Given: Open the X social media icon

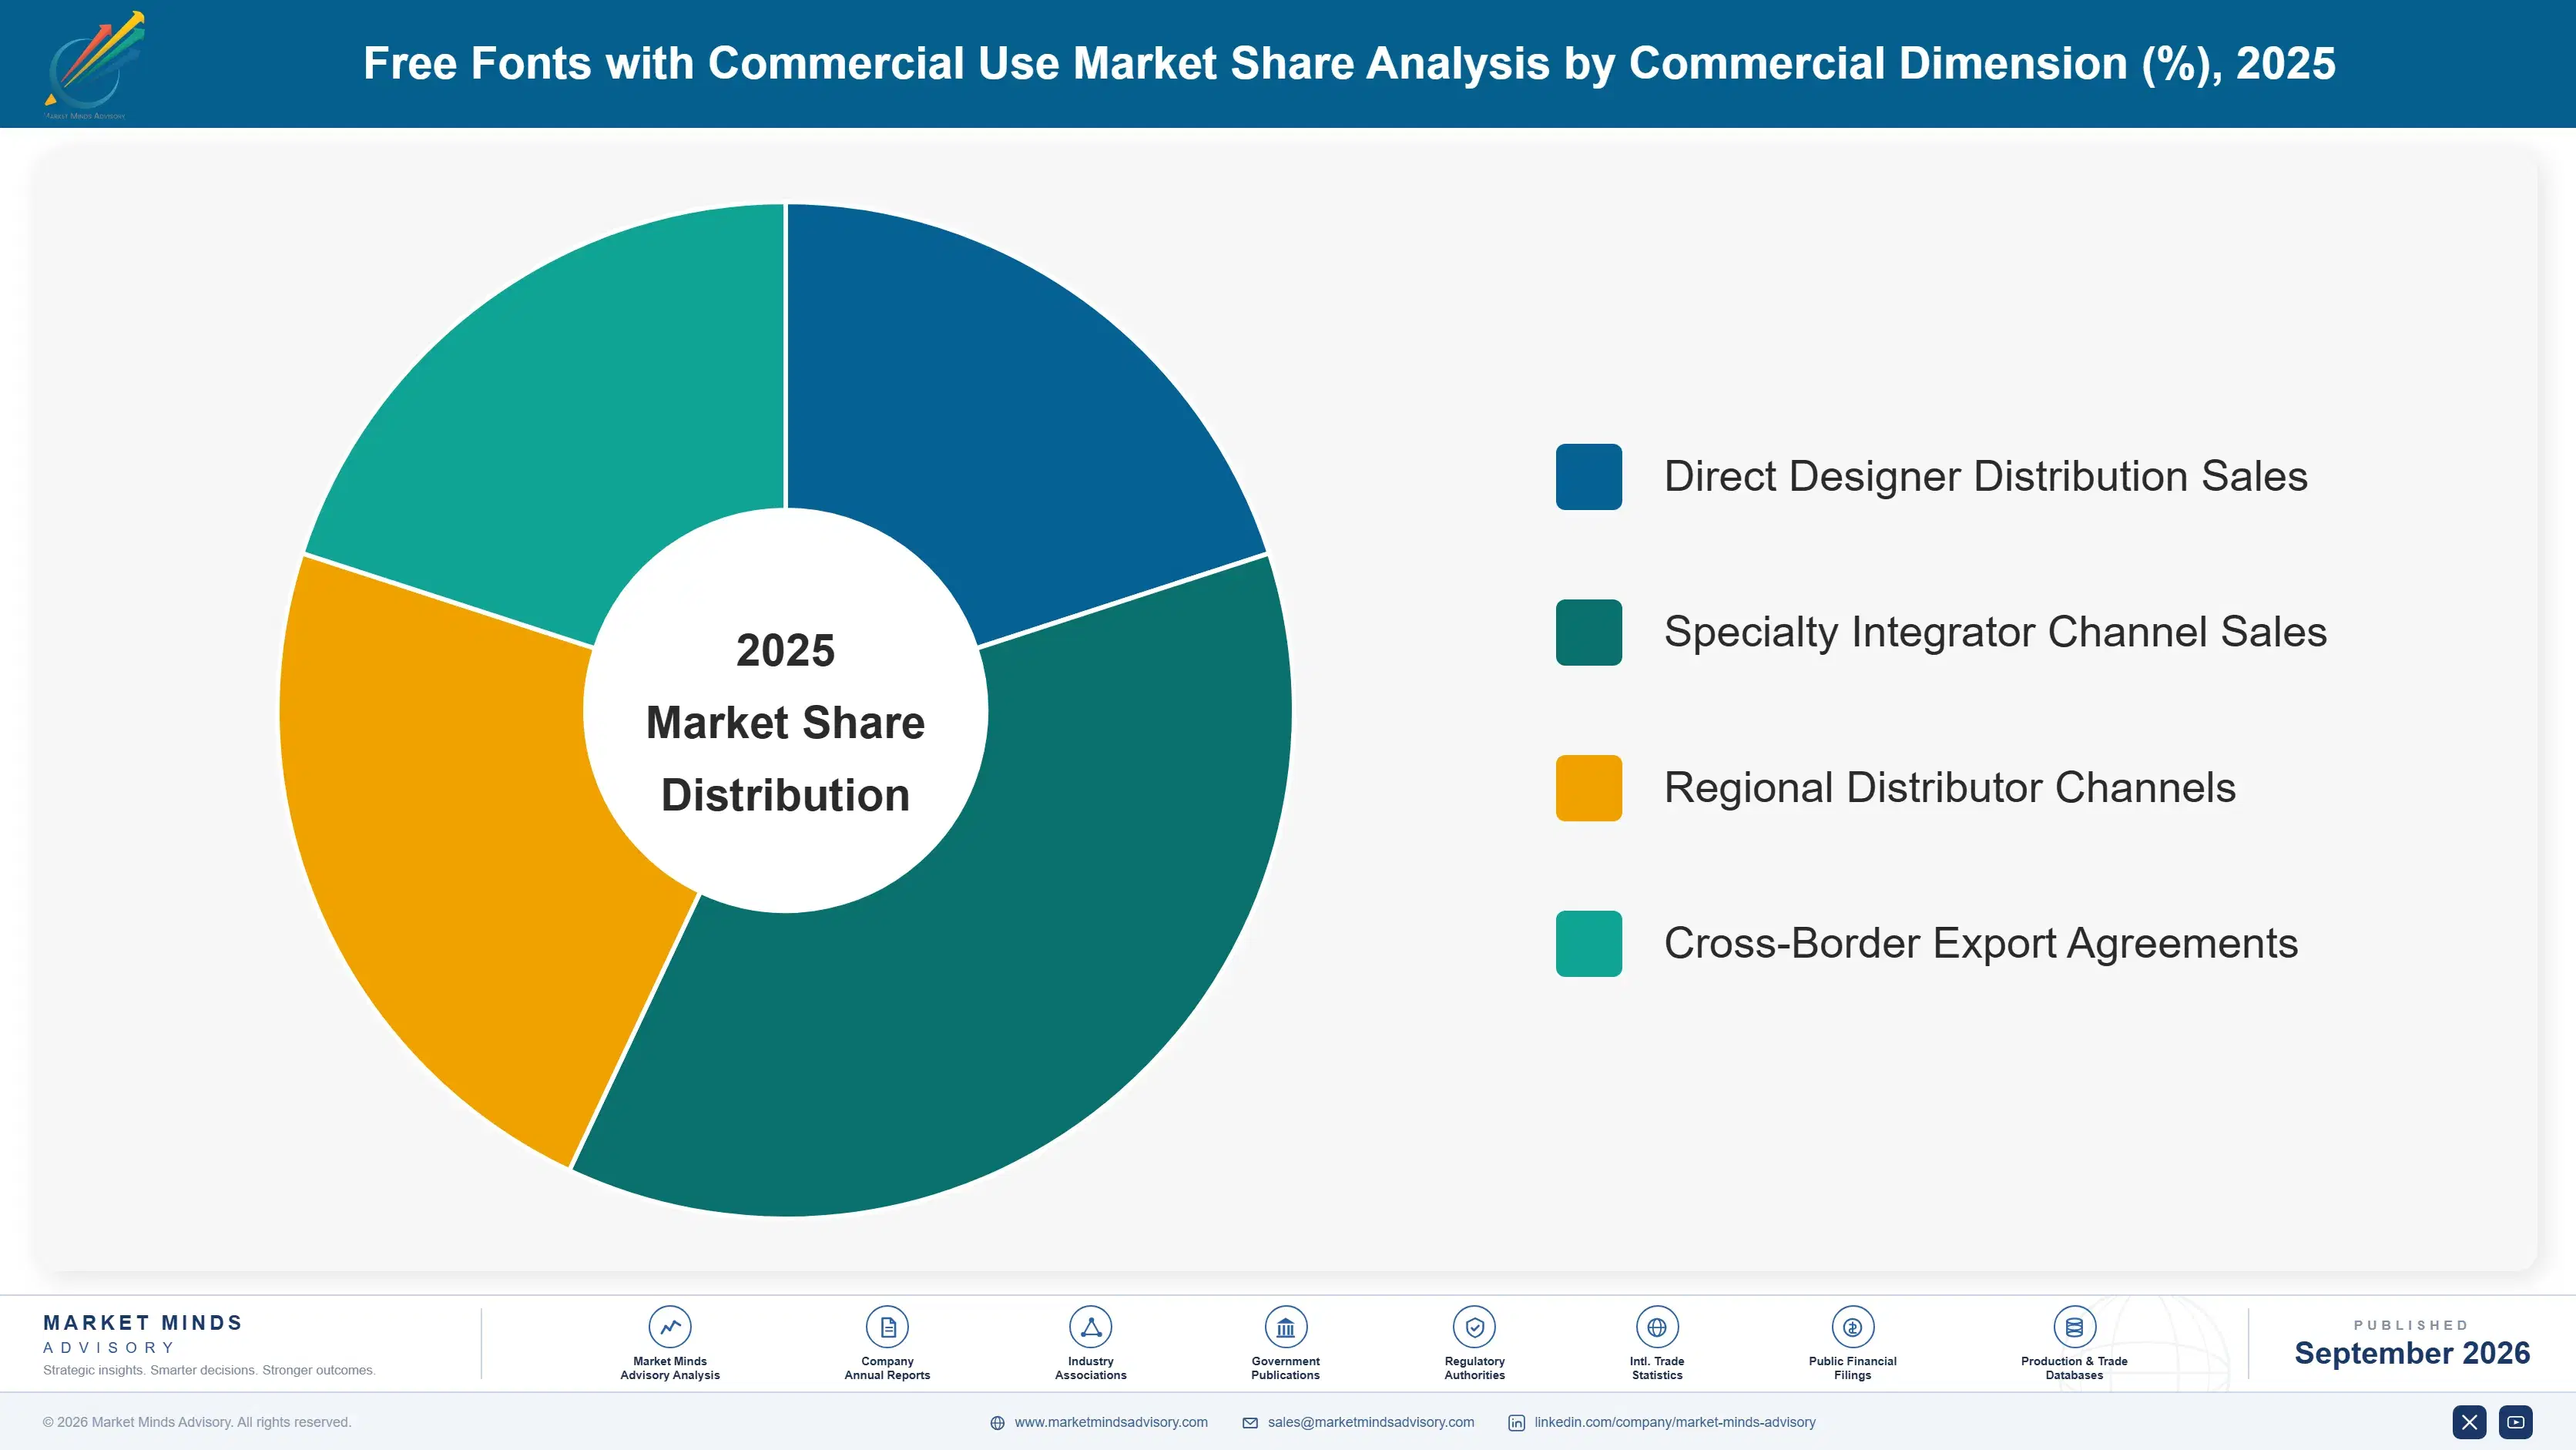Looking at the screenshot, I should (2469, 1422).
